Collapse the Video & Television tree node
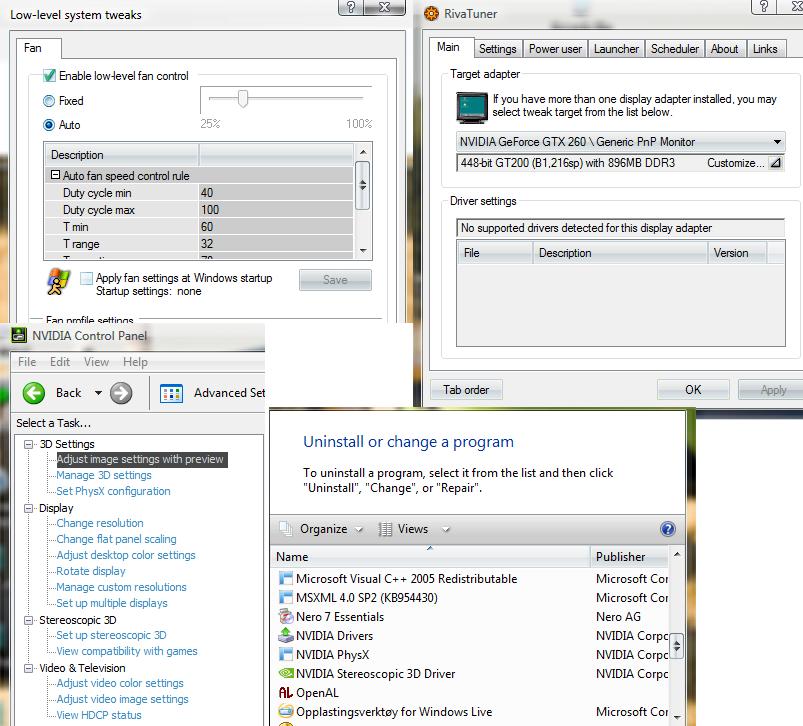This screenshot has width=803, height=726. 29,668
